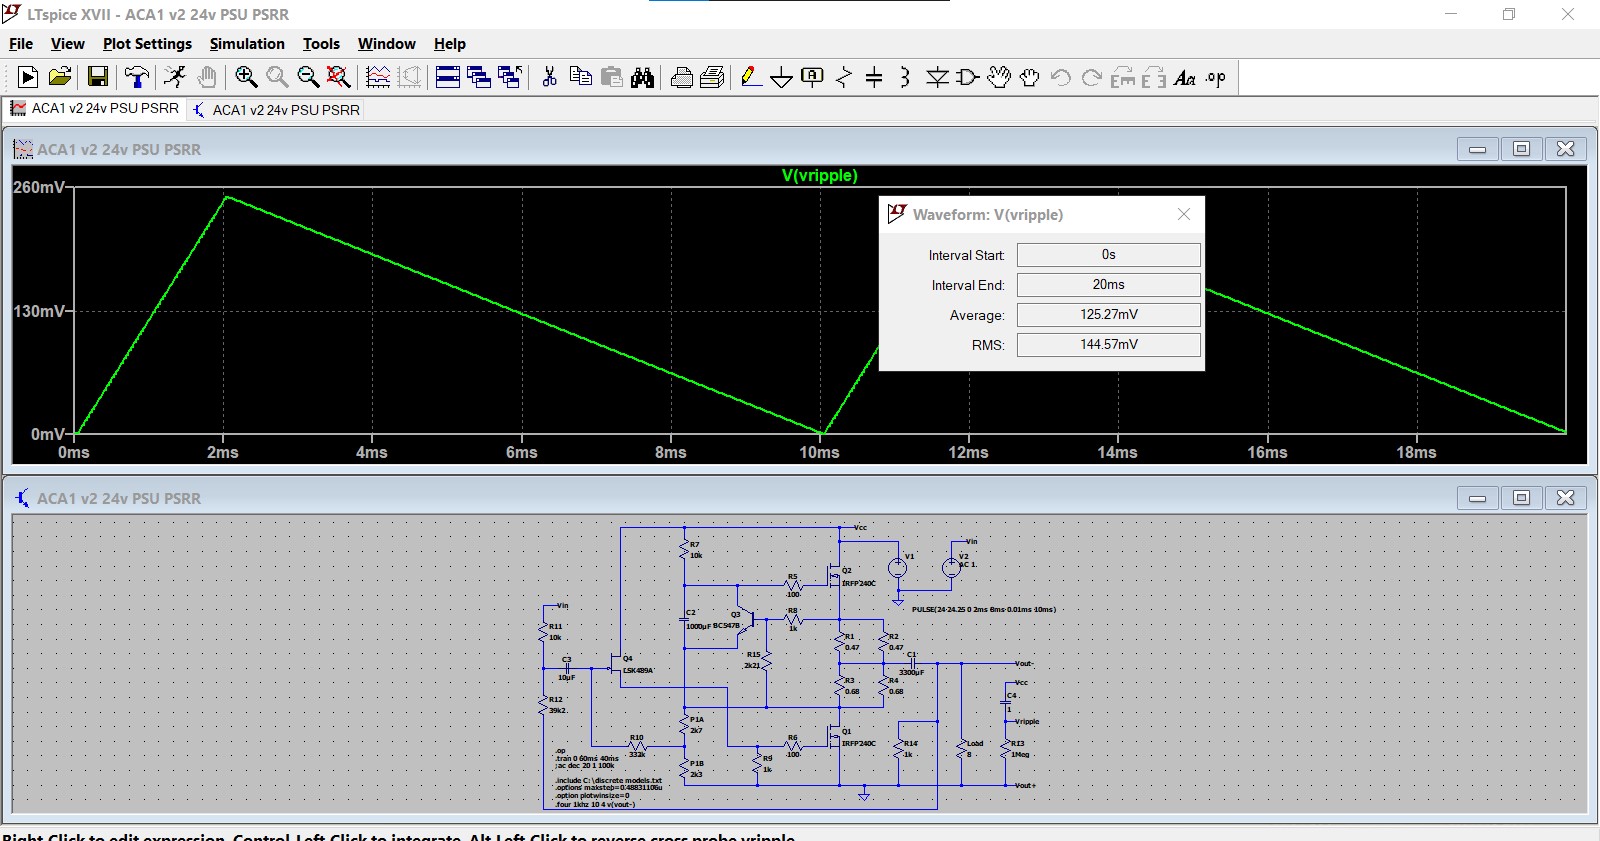Click the RMS 144.57mV field
Screen dimensions: 1600x841
1108,345
